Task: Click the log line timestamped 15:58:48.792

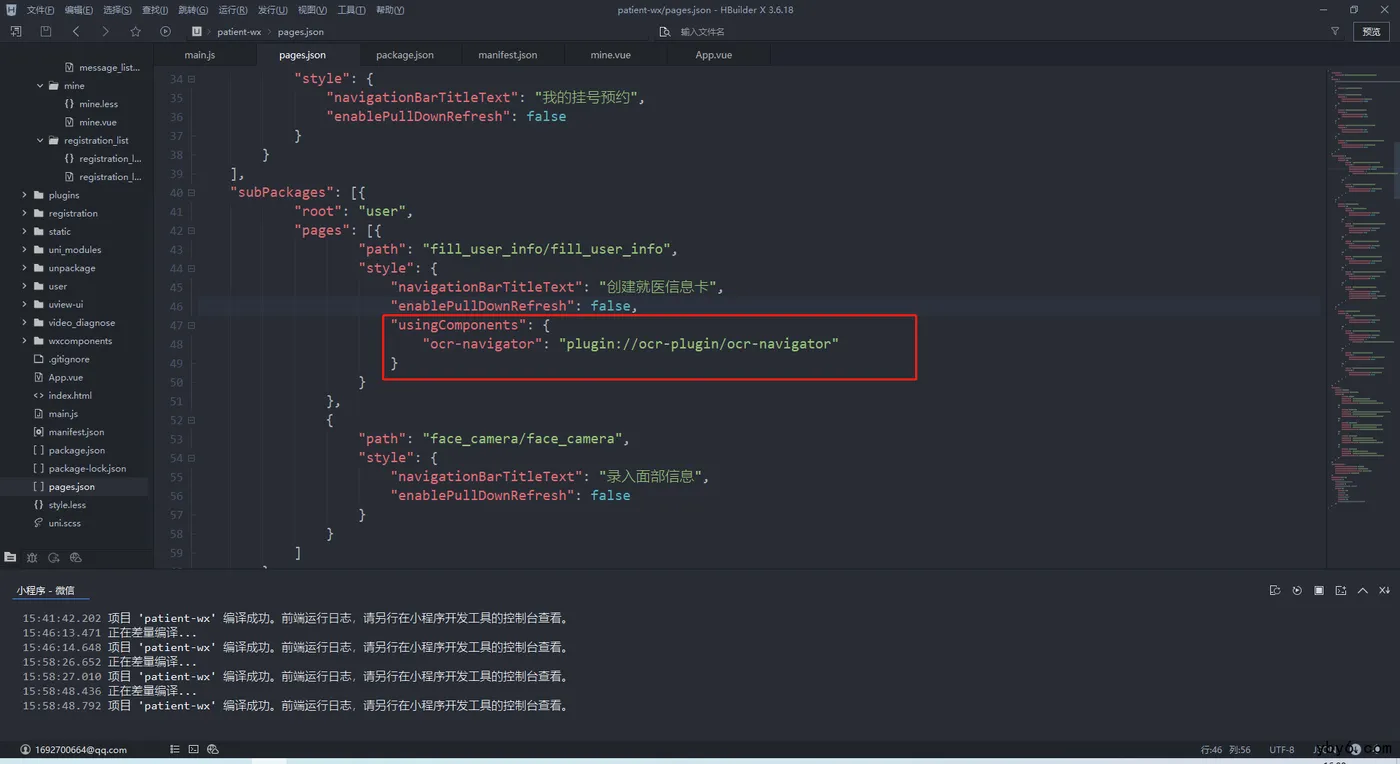Action: [x=296, y=706]
